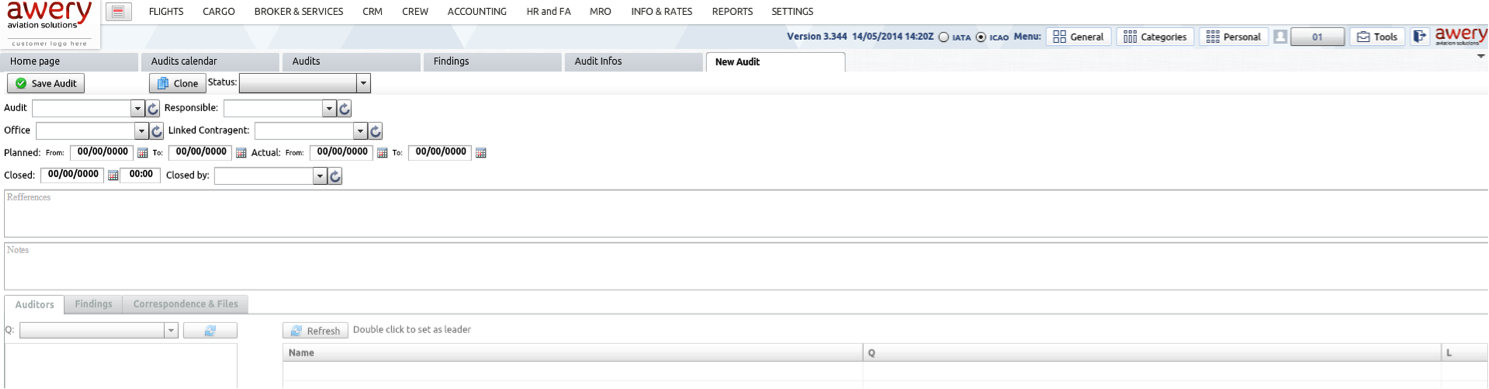
Task: Select the IATA radio button
Action: [x=943, y=37]
